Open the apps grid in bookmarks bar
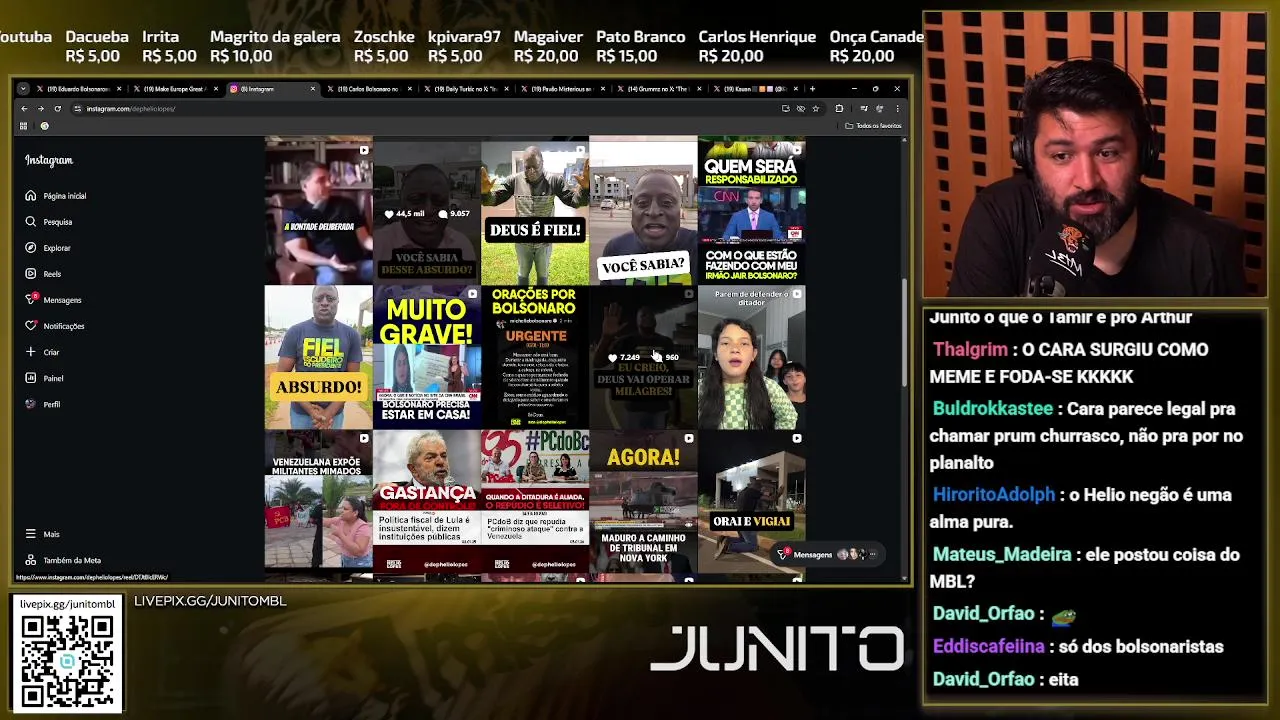Image resolution: width=1280 pixels, height=720 pixels. (x=23, y=126)
